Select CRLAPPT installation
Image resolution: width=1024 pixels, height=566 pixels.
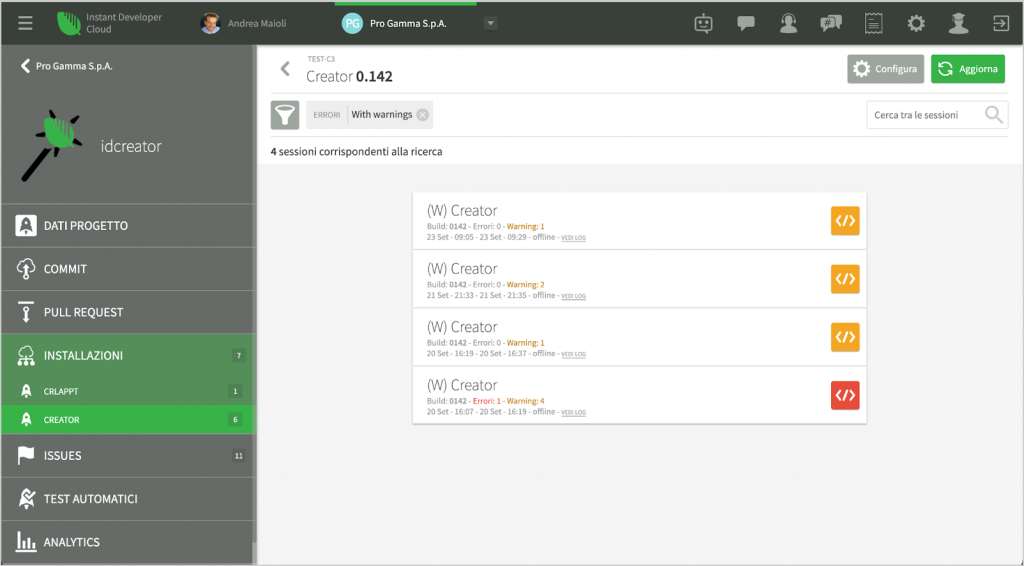coord(128,391)
